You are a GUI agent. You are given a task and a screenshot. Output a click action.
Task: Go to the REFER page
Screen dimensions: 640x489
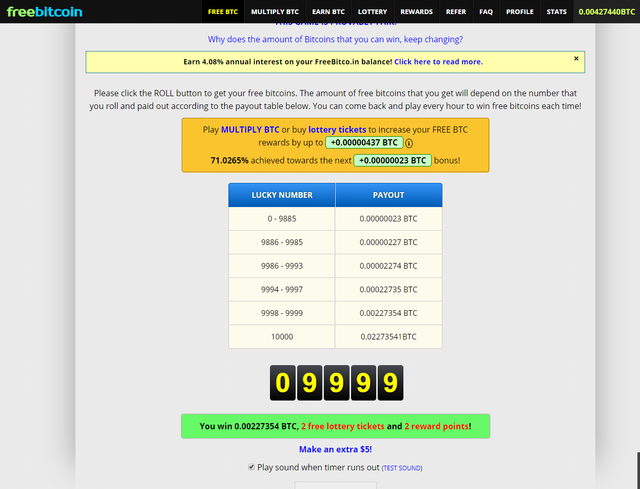456,11
